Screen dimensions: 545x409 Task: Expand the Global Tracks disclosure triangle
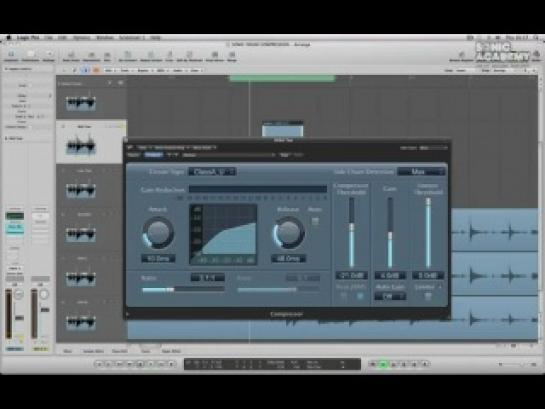(x=59, y=83)
